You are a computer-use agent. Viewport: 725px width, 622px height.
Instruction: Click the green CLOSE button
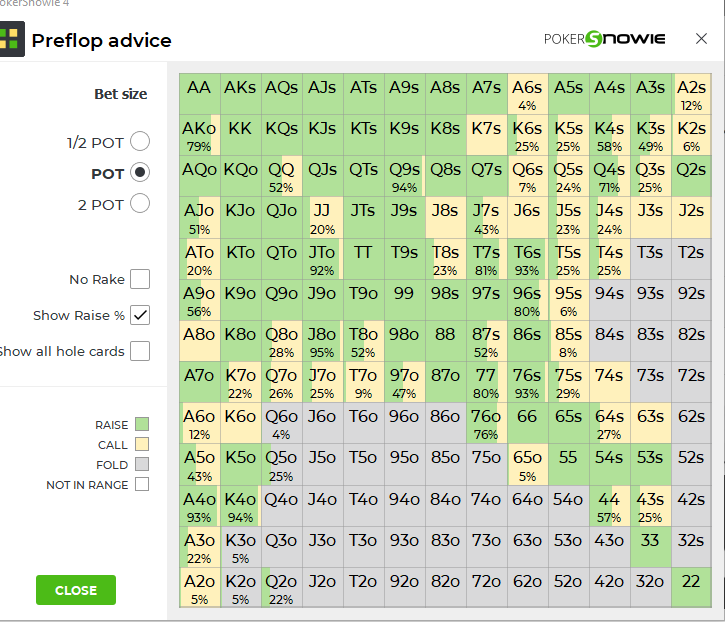pyautogui.click(x=76, y=590)
